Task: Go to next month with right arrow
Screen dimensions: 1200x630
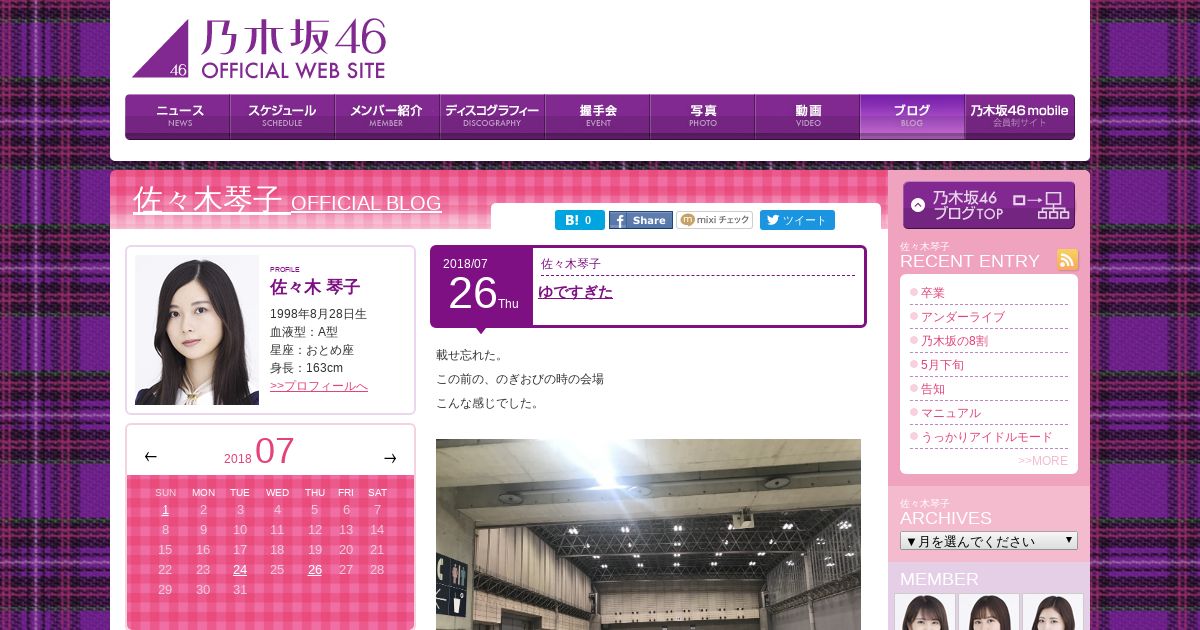Action: 390,458
